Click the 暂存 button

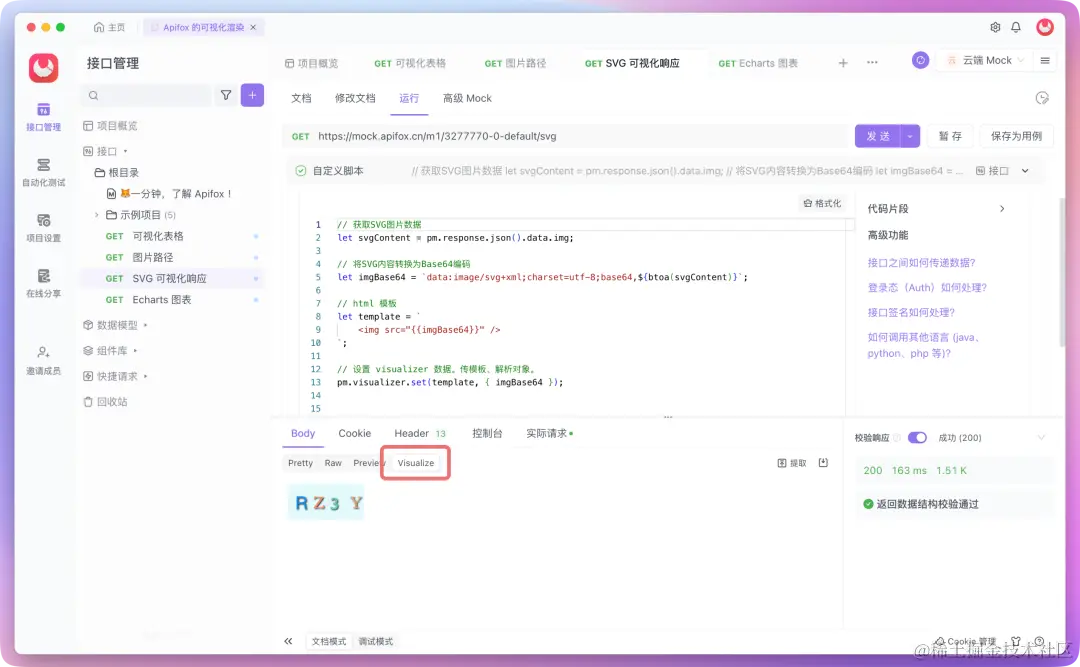tap(950, 136)
